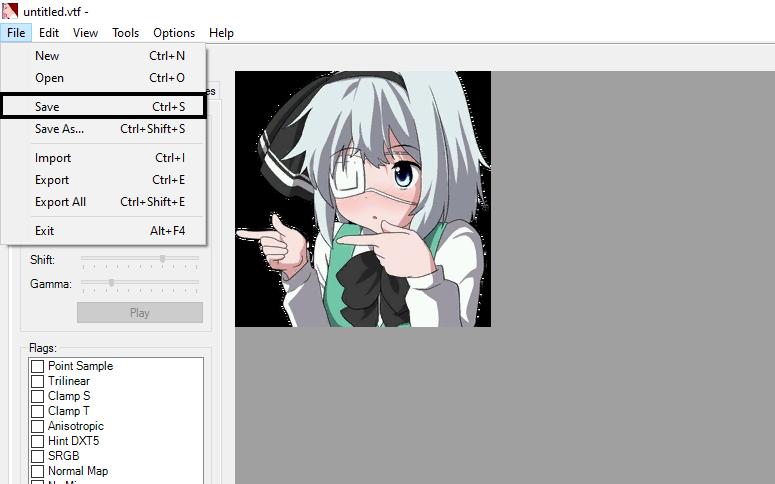The width and height of the screenshot is (775, 484).
Task: Click the Shift slider track
Action: pos(140,259)
